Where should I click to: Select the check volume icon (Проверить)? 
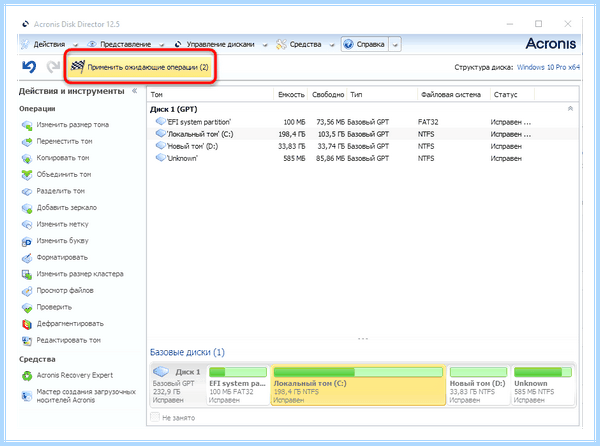pos(27,308)
